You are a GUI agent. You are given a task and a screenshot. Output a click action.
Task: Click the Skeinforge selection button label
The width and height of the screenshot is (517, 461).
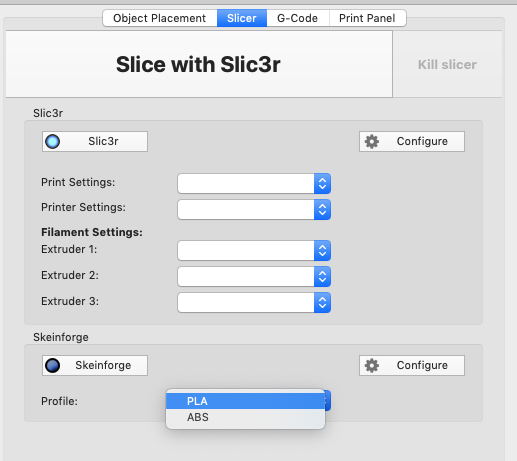tap(103, 365)
